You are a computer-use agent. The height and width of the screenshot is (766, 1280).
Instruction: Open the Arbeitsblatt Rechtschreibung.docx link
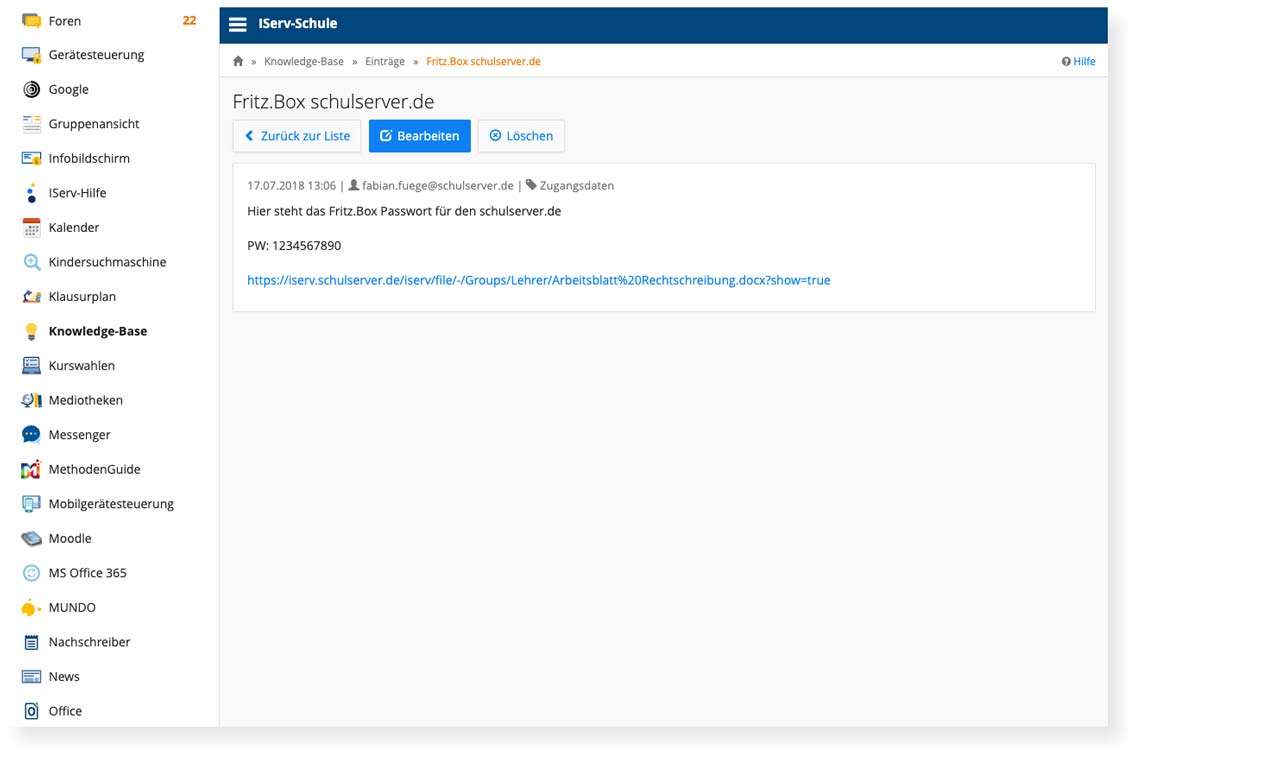[x=539, y=280]
